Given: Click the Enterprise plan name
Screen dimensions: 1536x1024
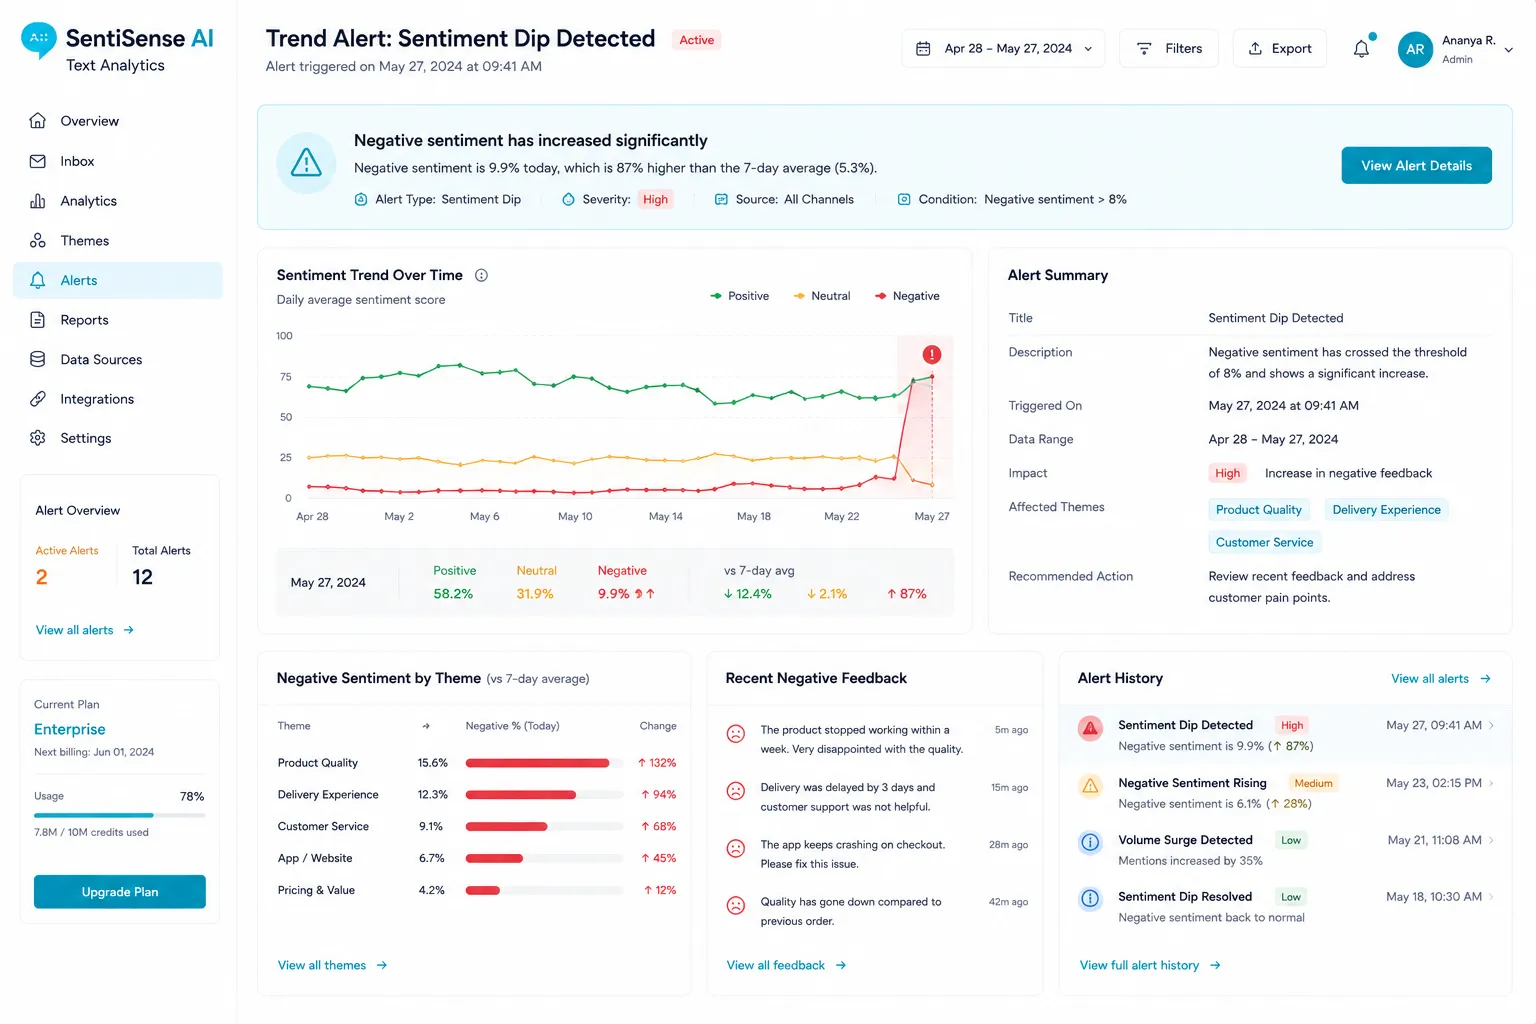Looking at the screenshot, I should 70,730.
